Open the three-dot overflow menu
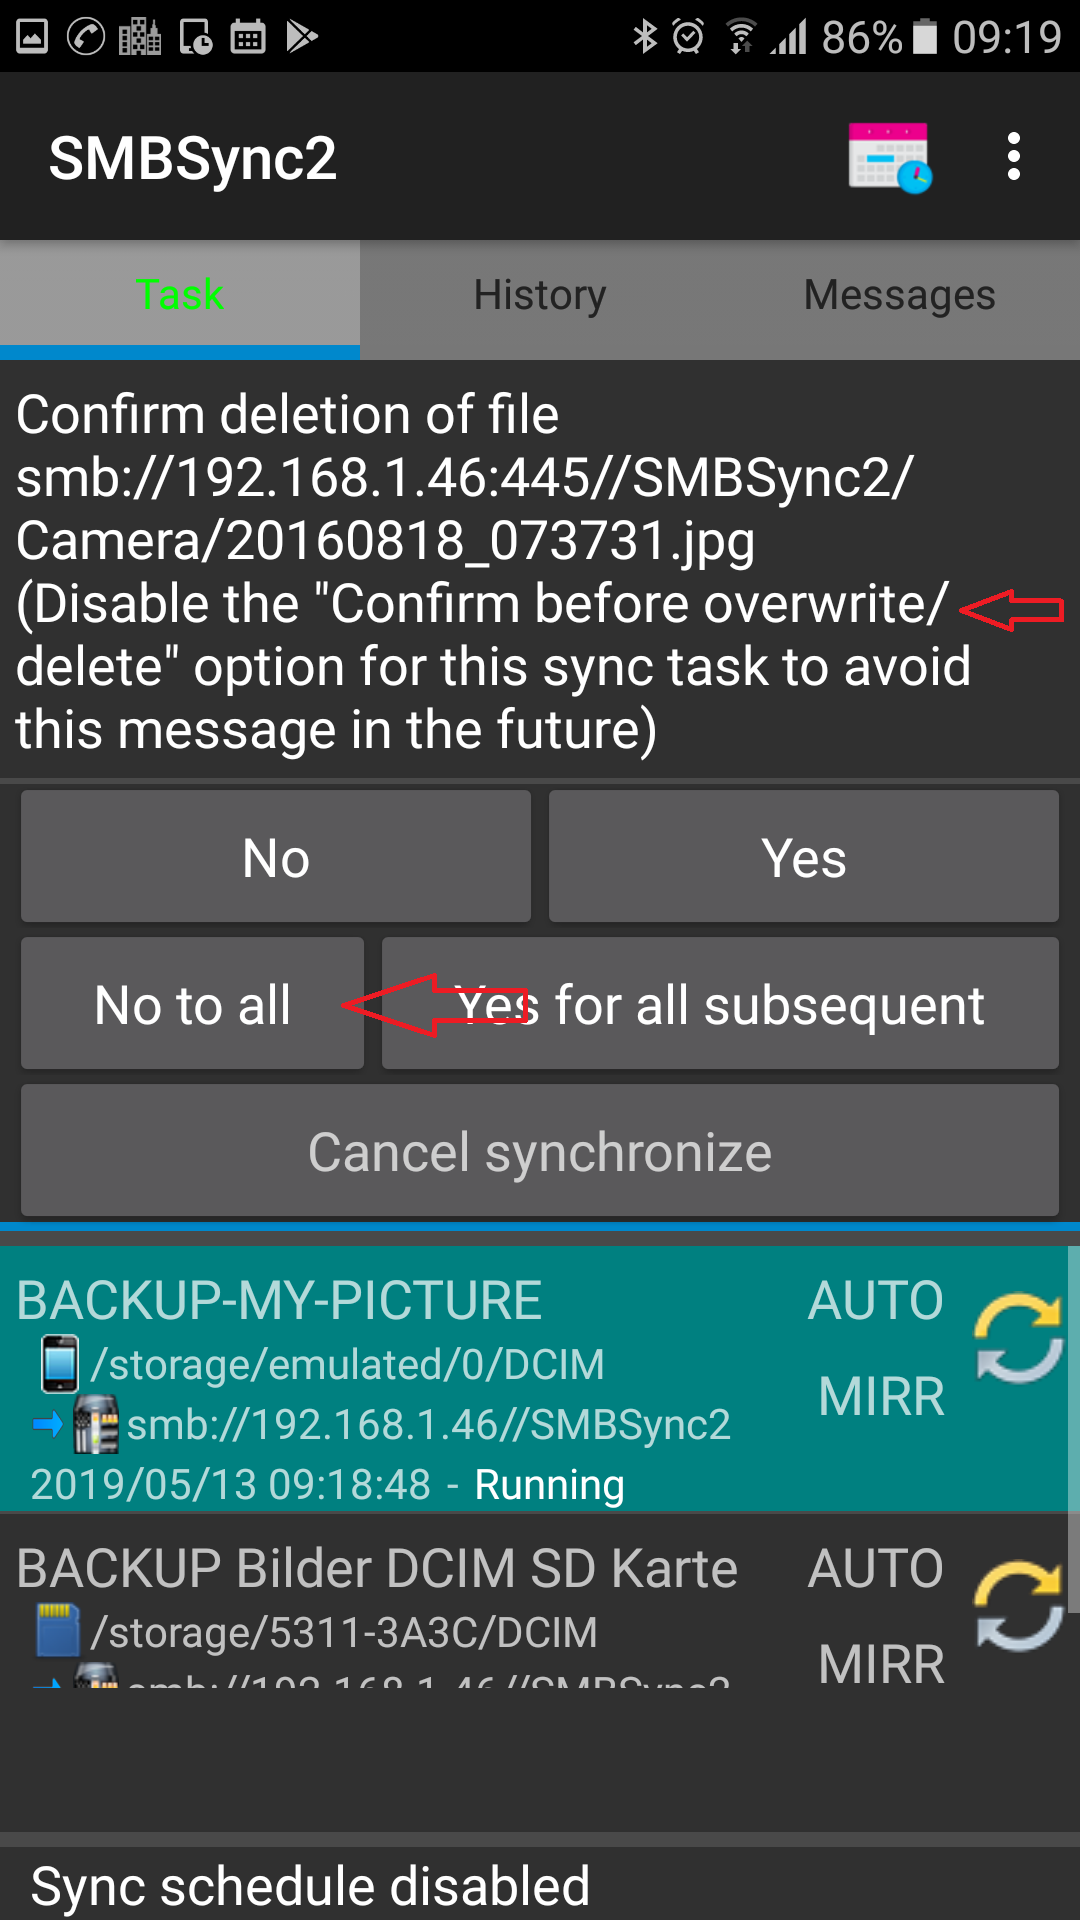Screen dimensions: 1080x1920 pos(1014,157)
